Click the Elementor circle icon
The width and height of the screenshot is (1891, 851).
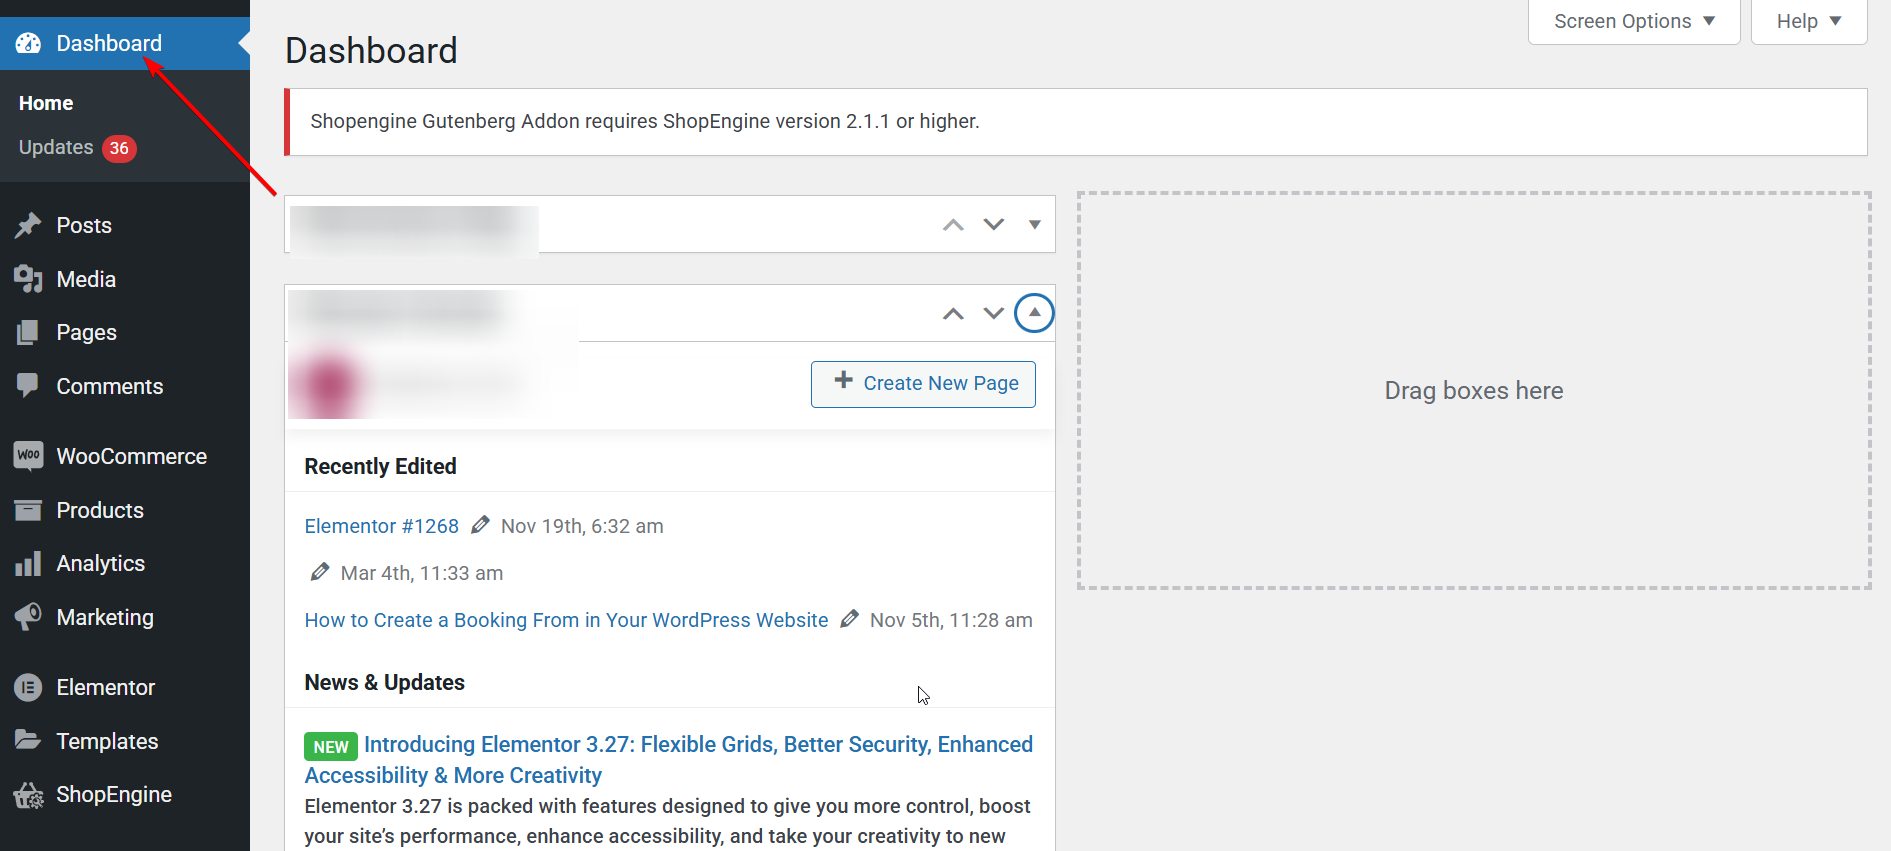pyautogui.click(x=28, y=688)
